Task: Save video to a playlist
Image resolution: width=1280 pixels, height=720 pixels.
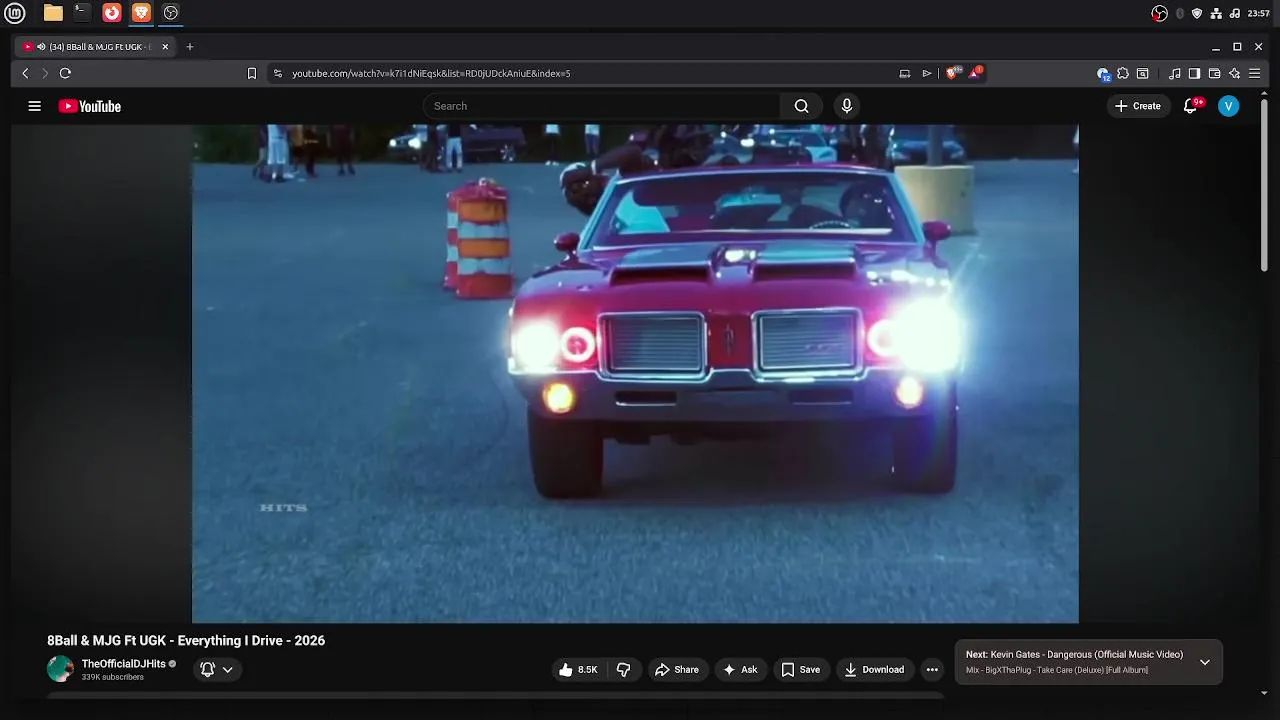Action: [801, 670]
